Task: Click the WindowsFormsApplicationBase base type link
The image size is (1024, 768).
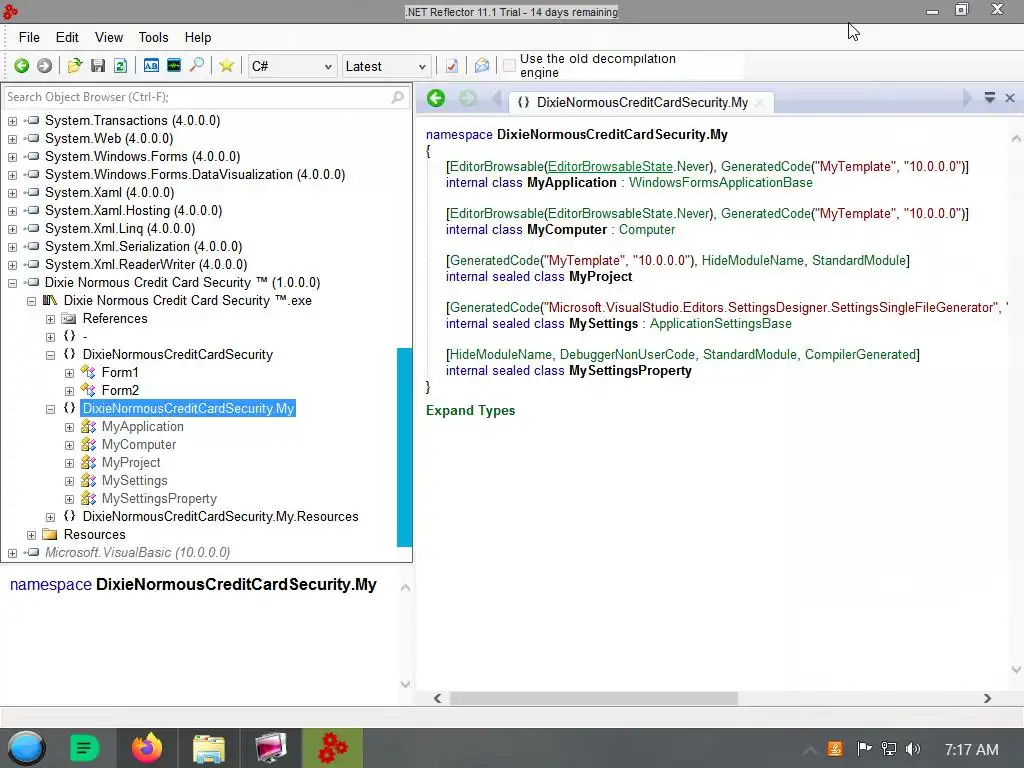Action: tap(720, 182)
